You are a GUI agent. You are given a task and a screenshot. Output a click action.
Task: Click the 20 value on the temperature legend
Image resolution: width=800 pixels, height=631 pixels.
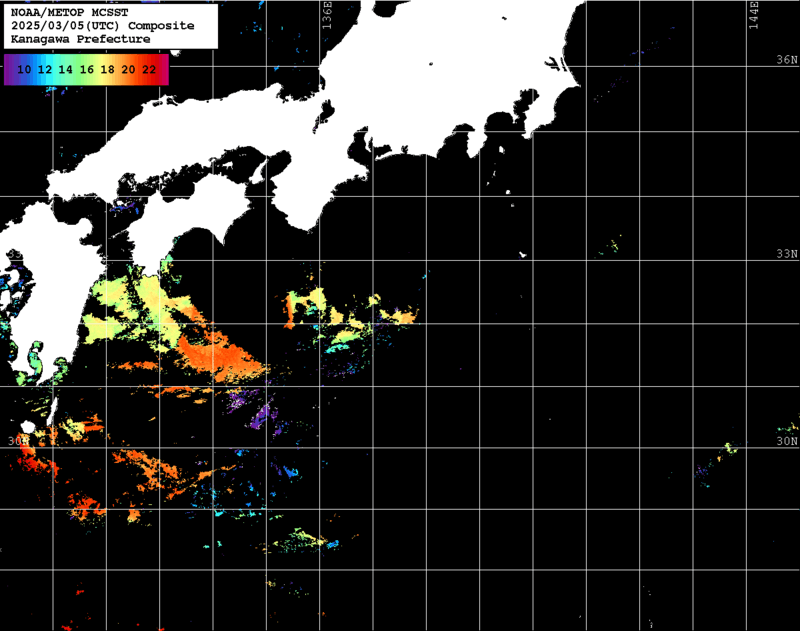(129, 69)
